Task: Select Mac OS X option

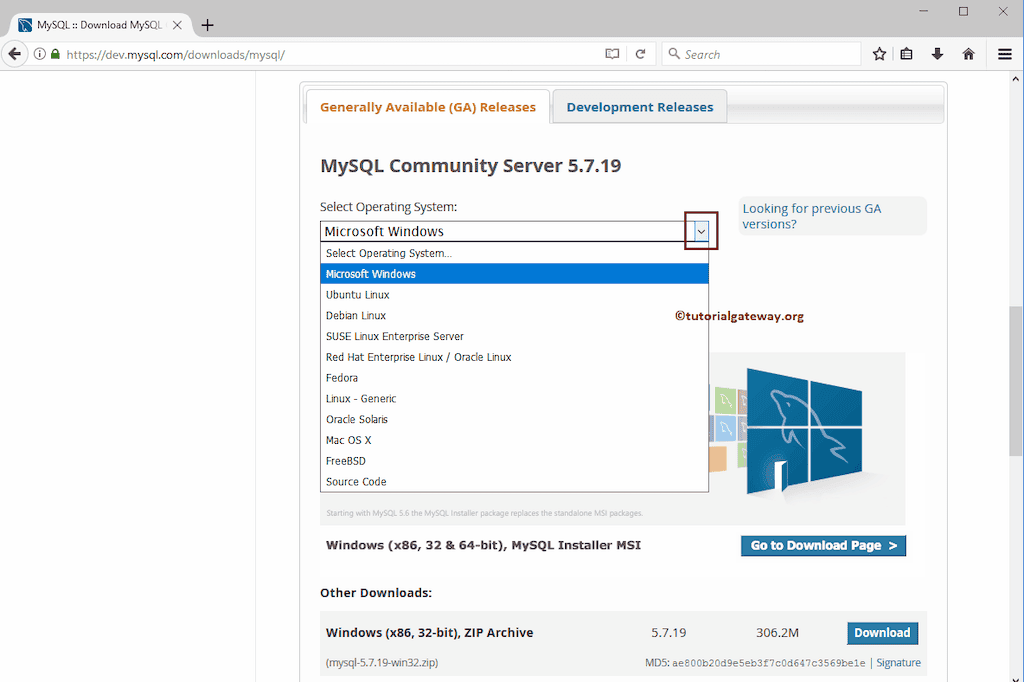Action: tap(515, 440)
